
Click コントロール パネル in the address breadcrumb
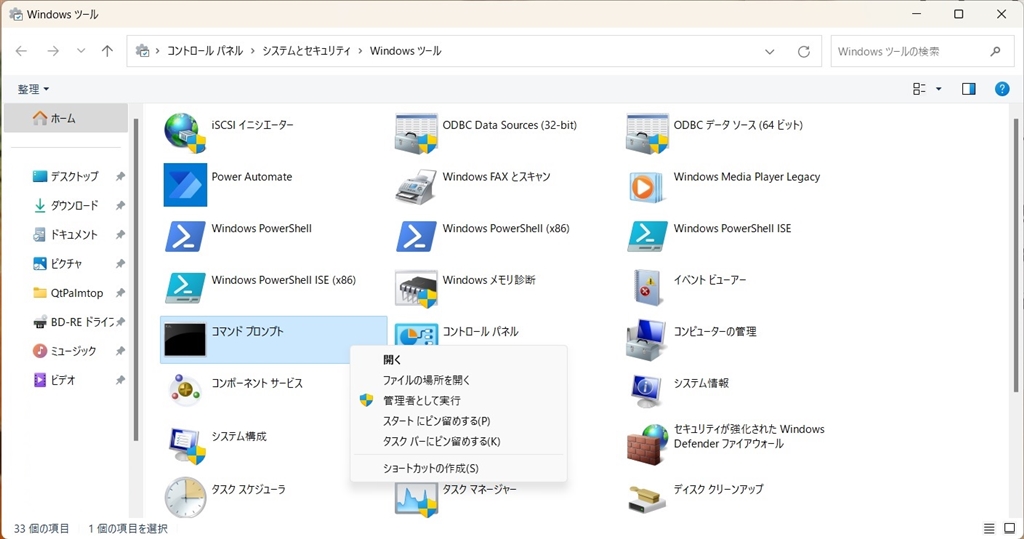(x=205, y=51)
